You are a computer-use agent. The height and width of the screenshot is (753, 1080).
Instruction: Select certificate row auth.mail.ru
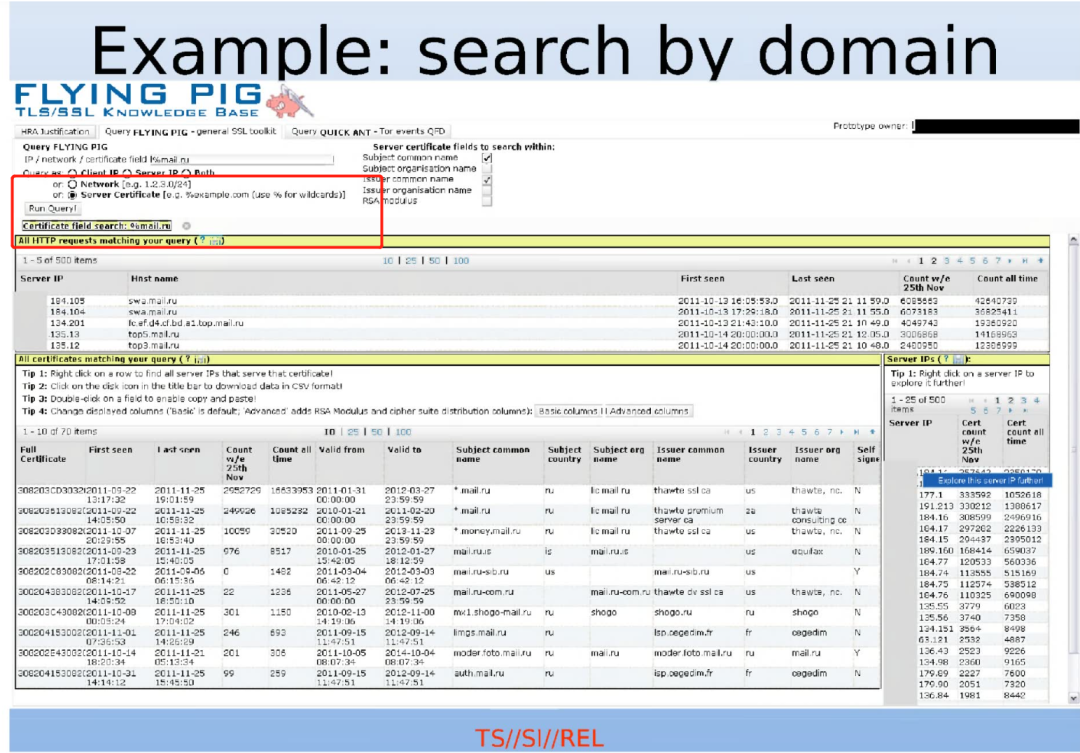tap(448, 678)
